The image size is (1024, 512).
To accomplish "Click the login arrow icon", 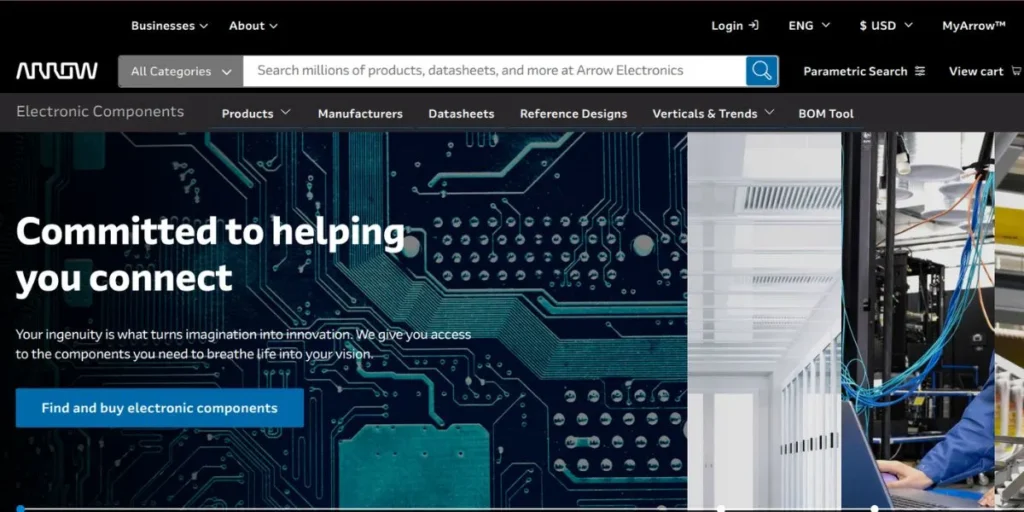I will [754, 25].
